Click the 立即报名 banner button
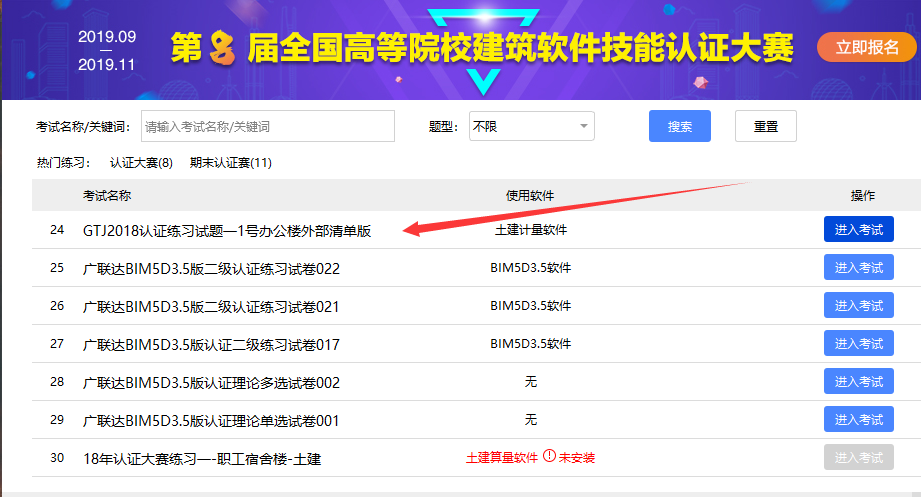This screenshot has width=921, height=497. pos(866,47)
